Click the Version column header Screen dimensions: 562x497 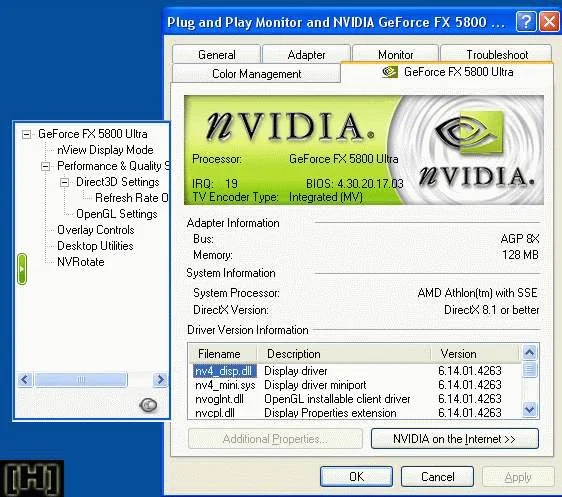coord(475,354)
